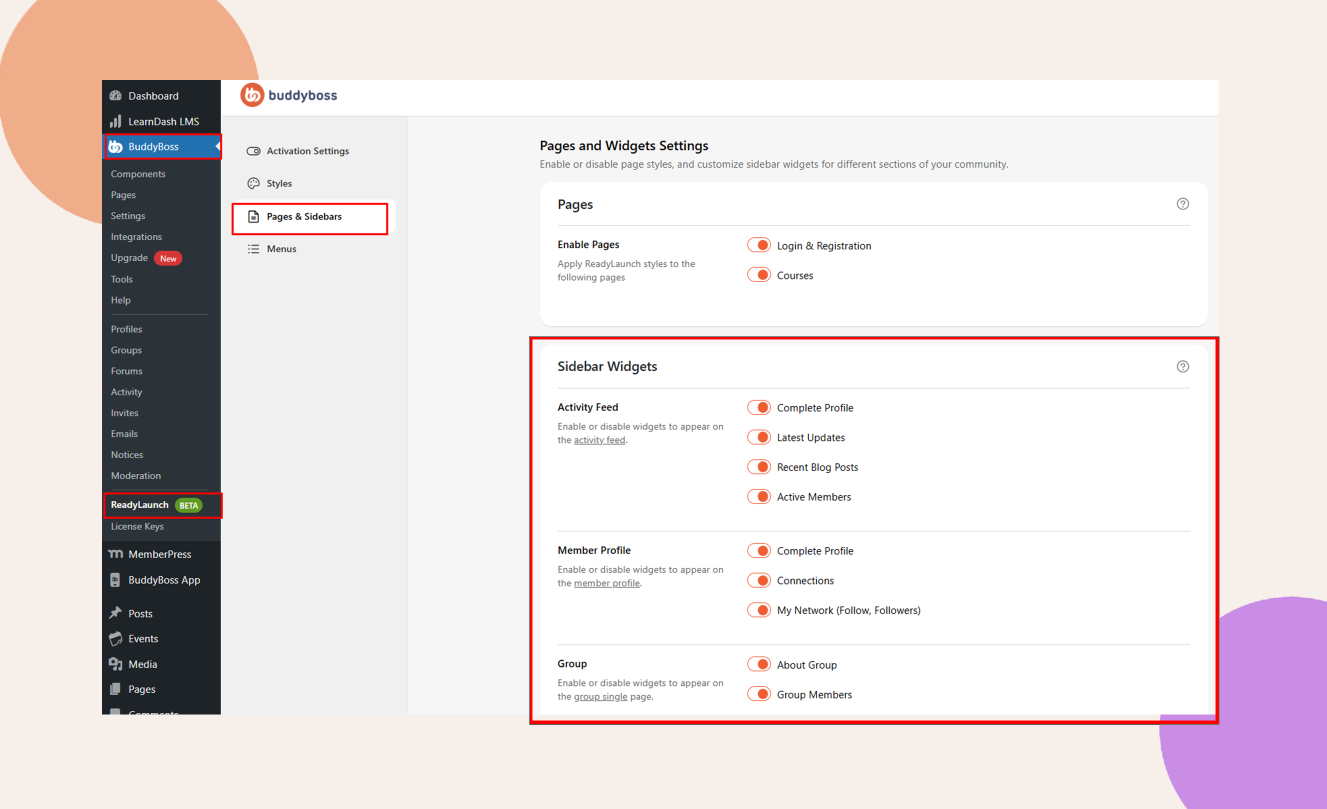Click the green BETA badge
Viewport: 1327px width, 809px height.
coord(189,505)
